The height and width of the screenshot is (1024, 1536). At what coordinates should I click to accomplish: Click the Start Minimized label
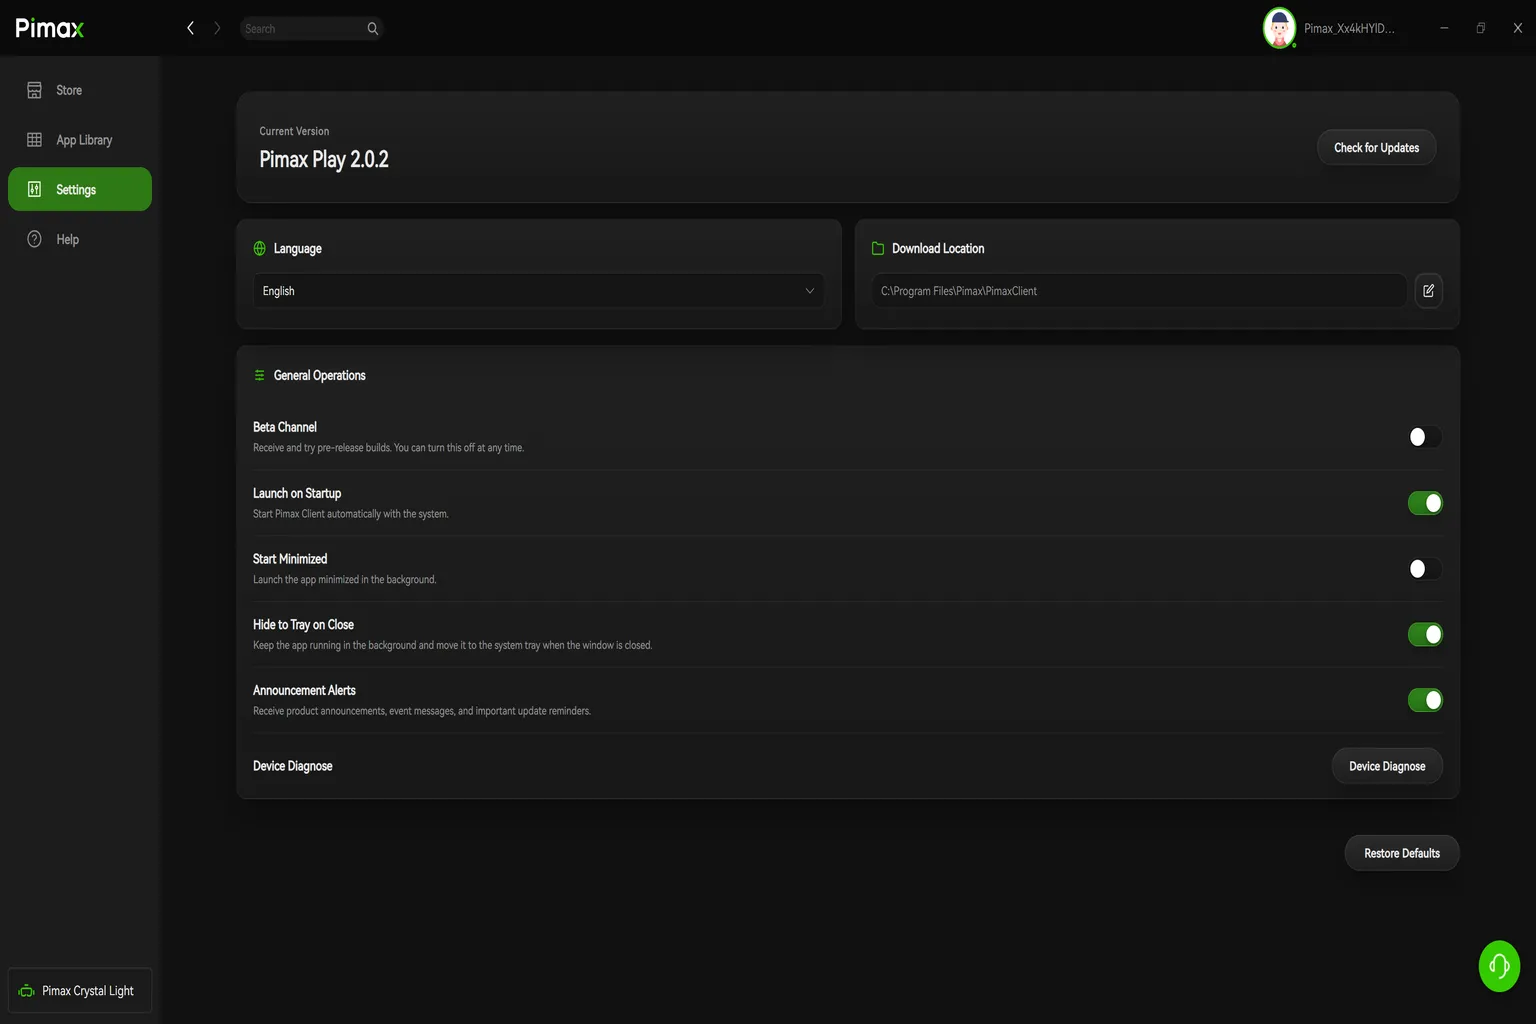pos(290,559)
